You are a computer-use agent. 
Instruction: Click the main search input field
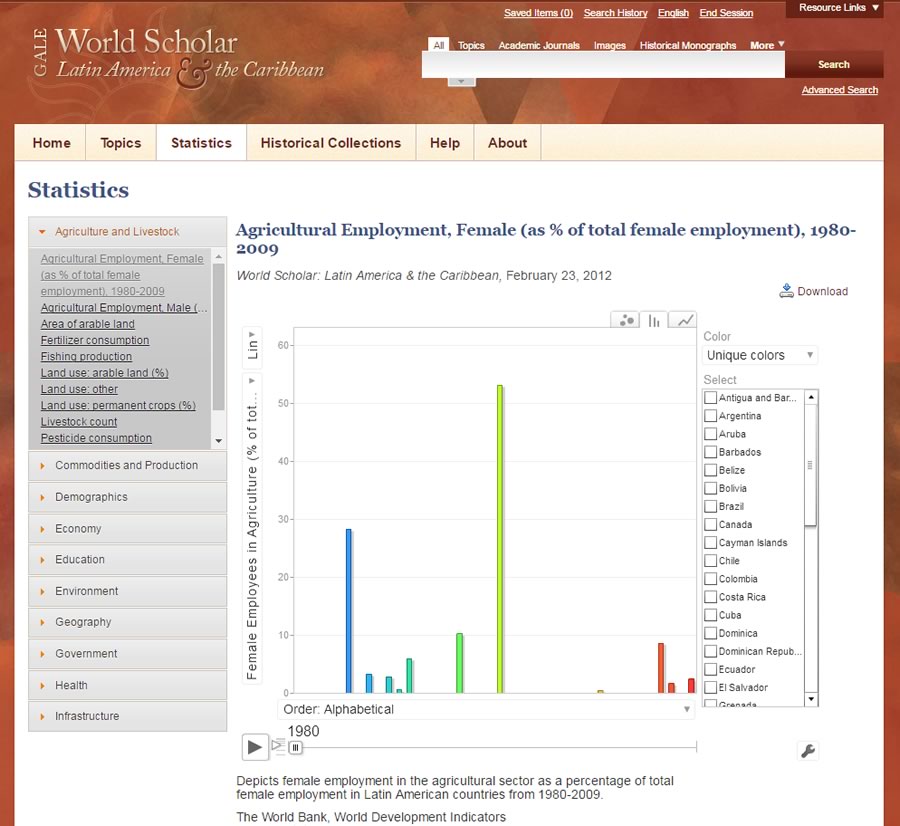(x=603, y=64)
